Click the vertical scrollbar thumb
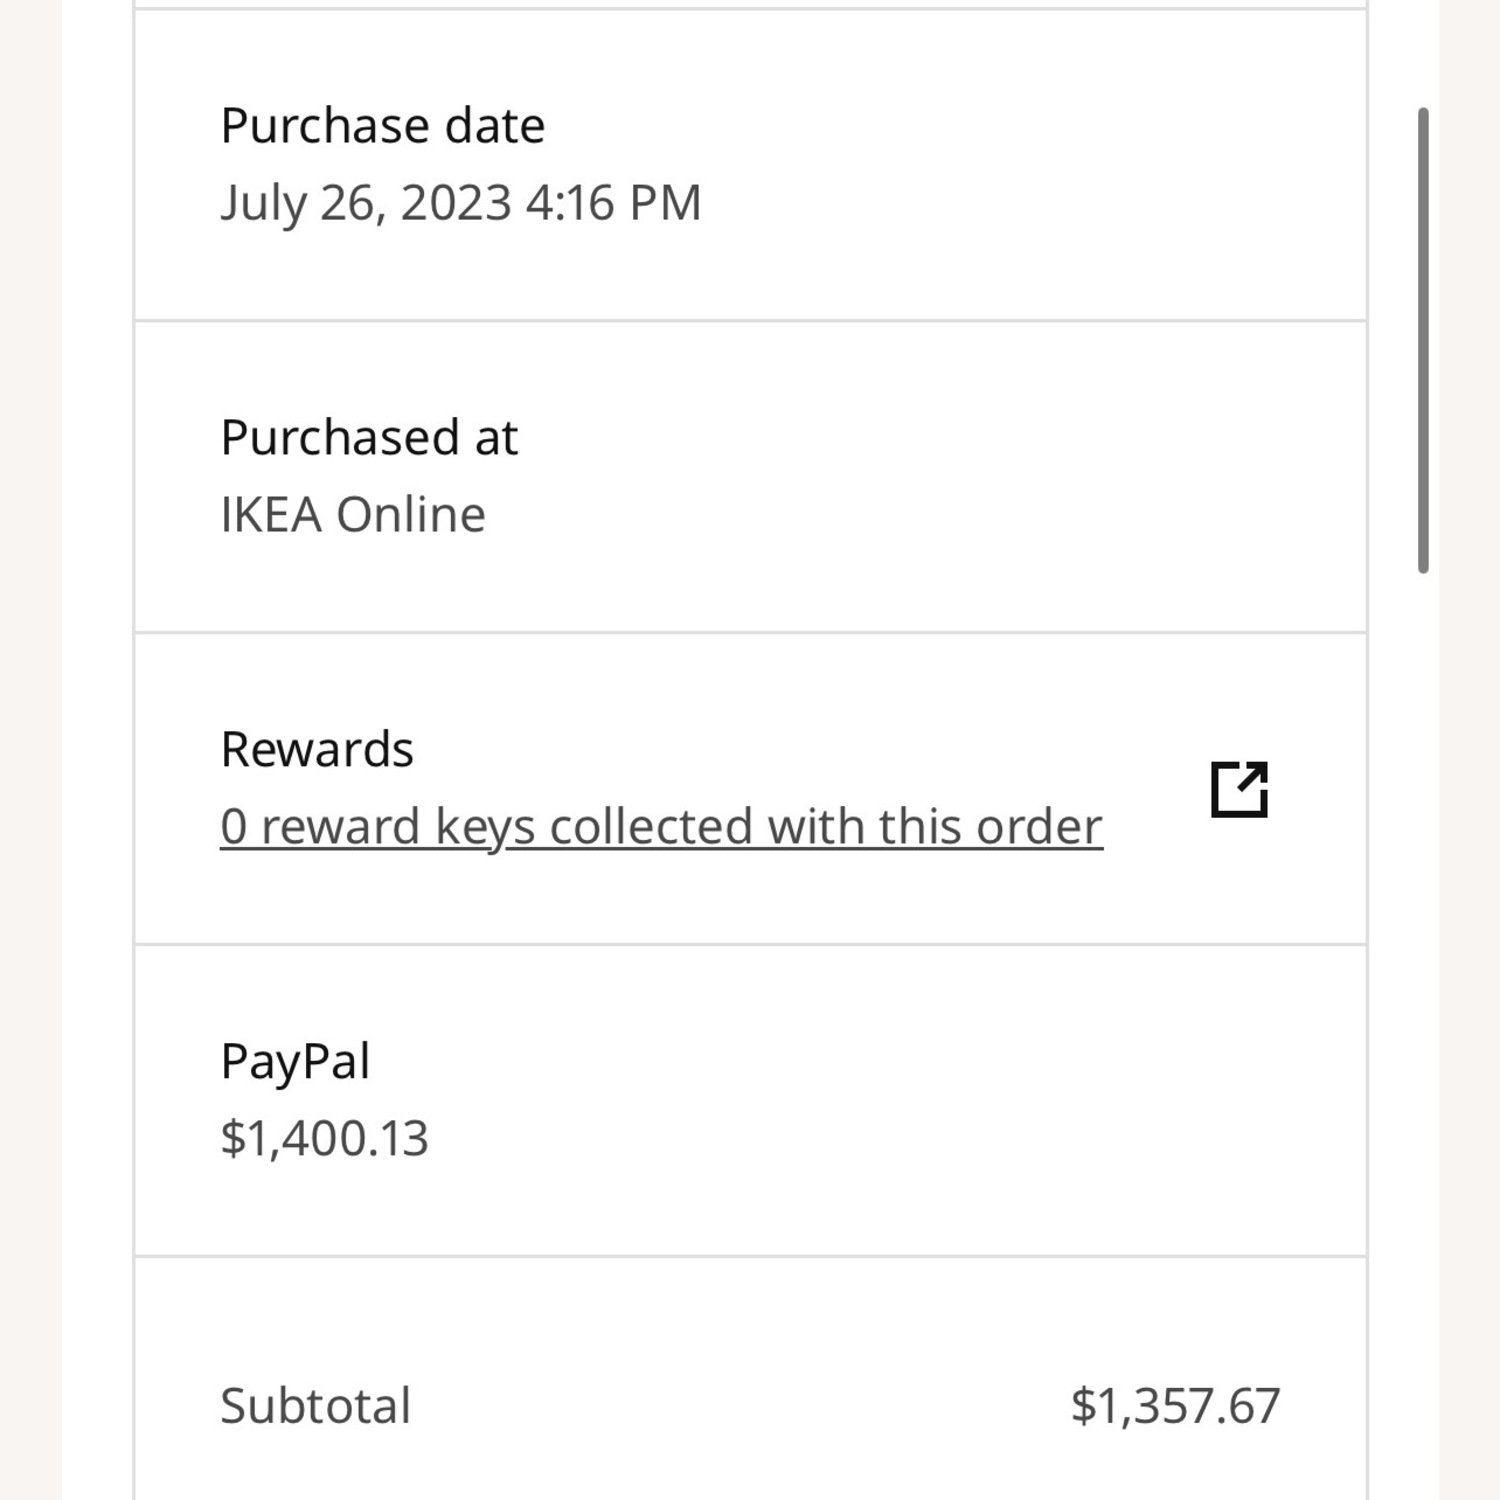The image size is (1500, 1500). coord(1423,340)
